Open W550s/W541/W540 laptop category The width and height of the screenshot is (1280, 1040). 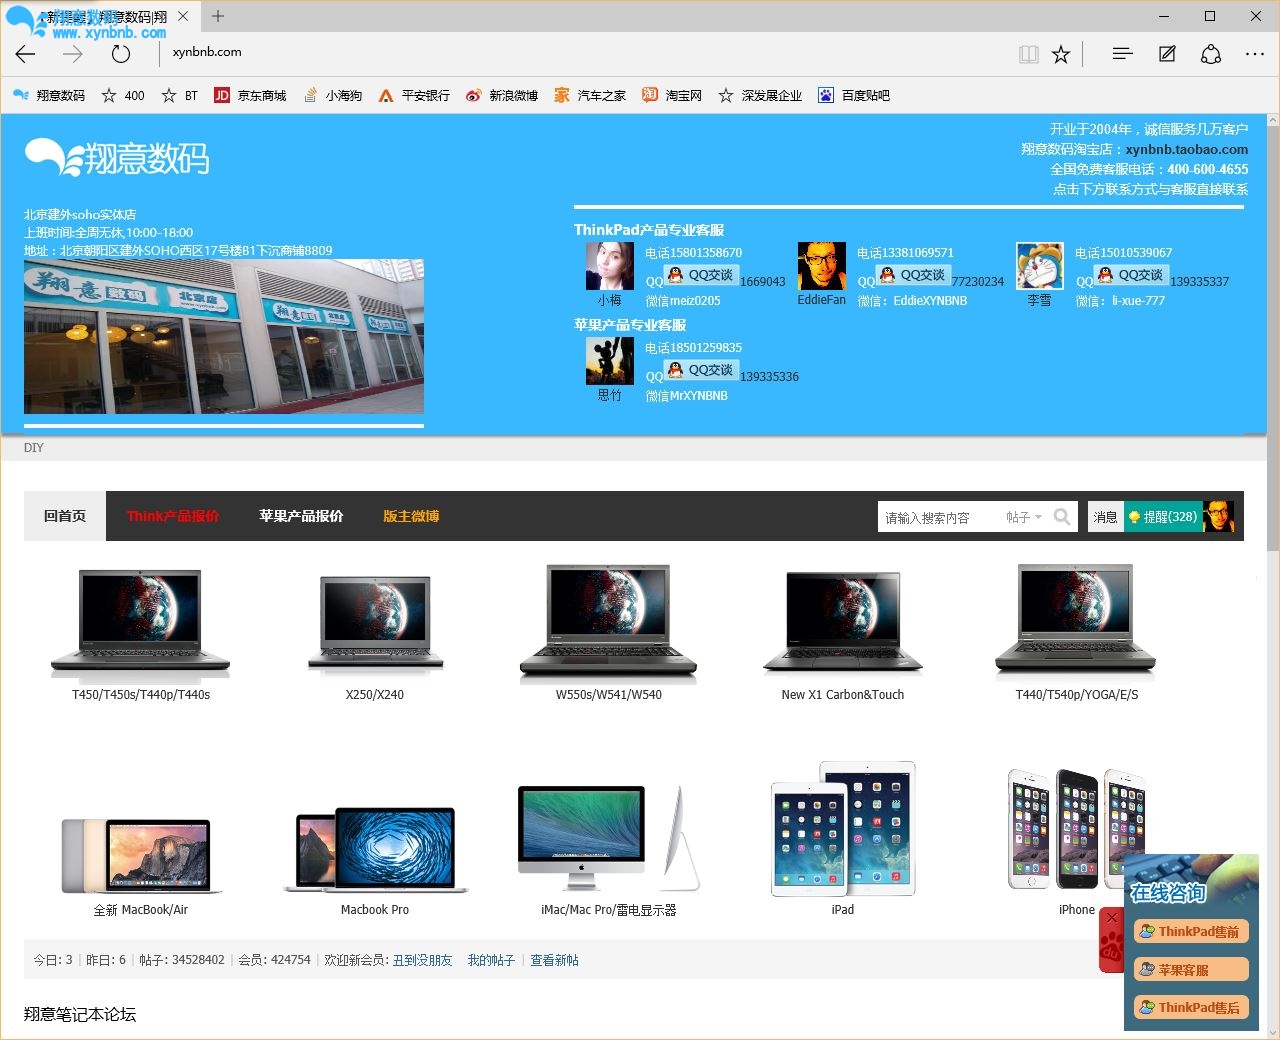coord(609,633)
